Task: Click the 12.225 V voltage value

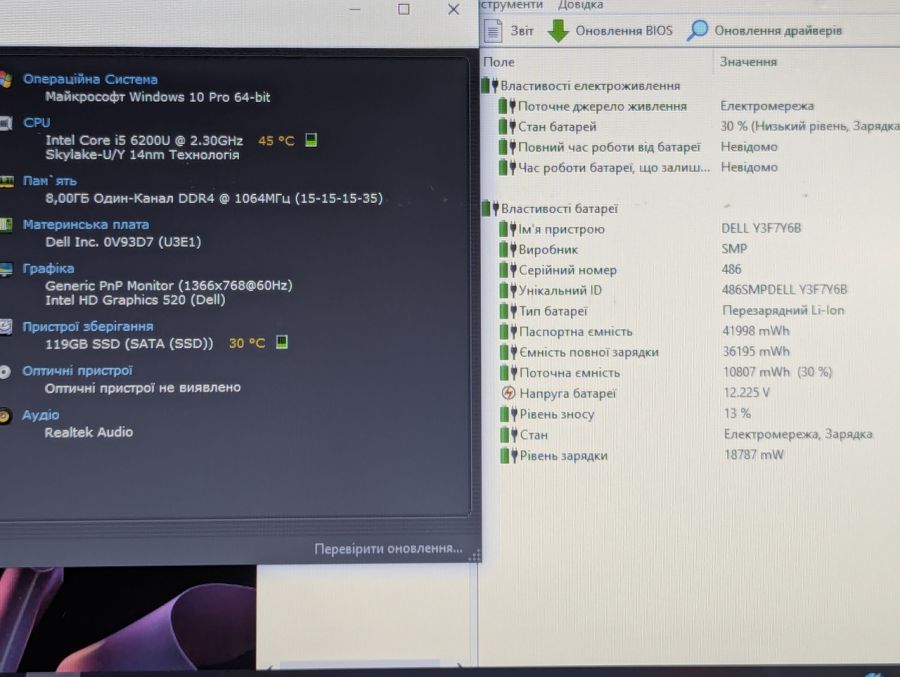Action: [x=747, y=392]
